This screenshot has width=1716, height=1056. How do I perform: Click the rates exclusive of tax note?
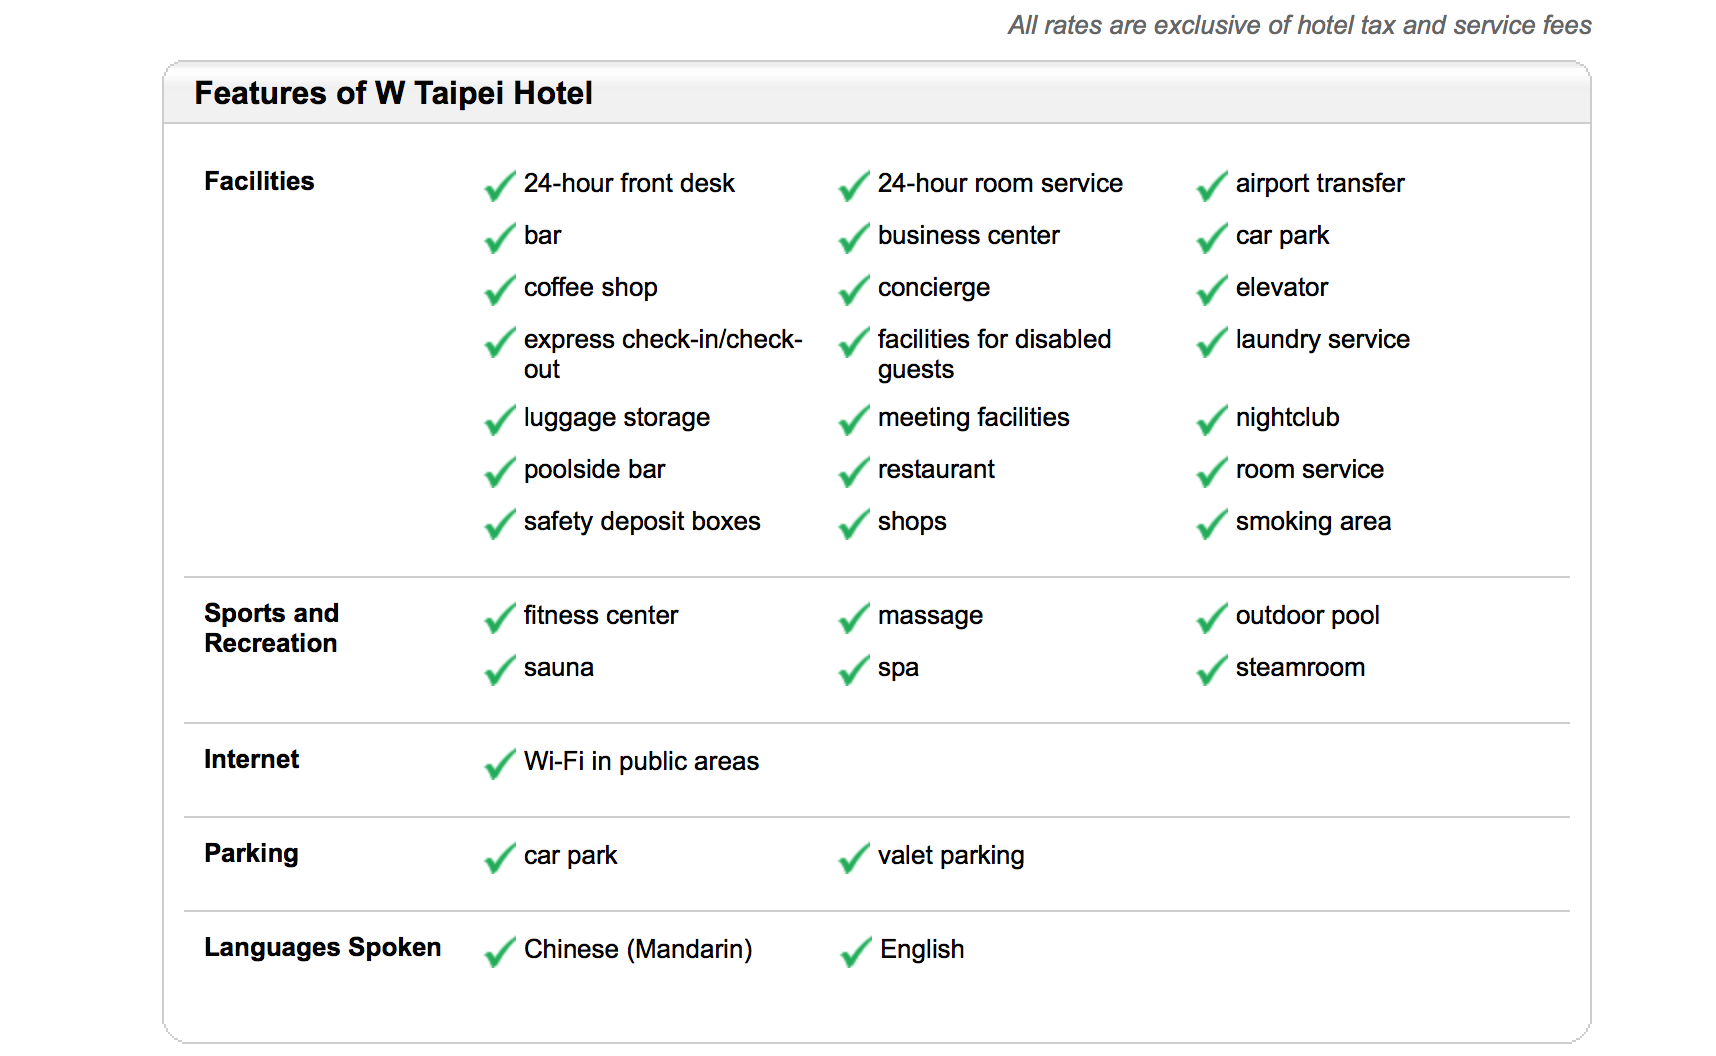point(1300,25)
